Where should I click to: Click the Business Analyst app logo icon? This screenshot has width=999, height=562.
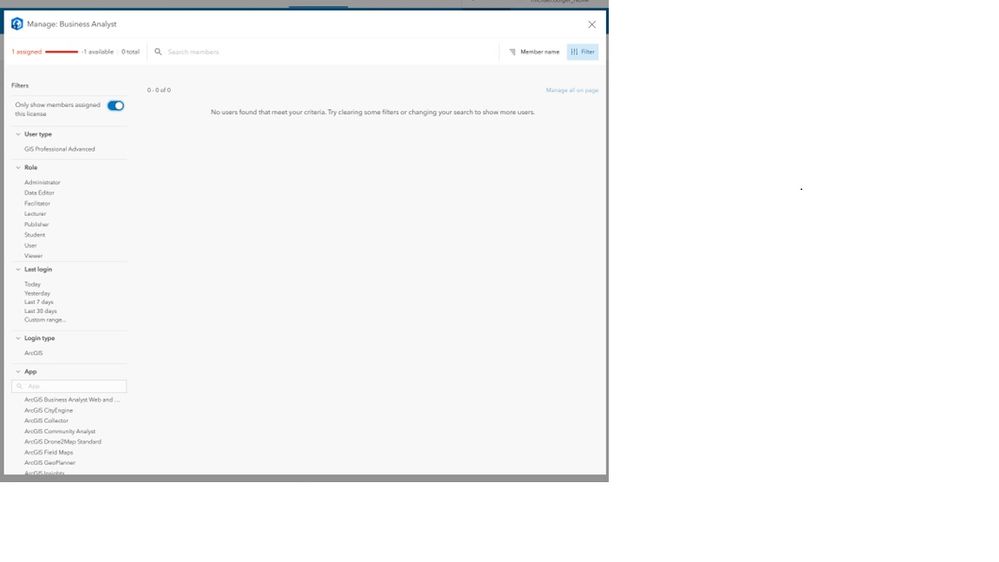(x=17, y=24)
